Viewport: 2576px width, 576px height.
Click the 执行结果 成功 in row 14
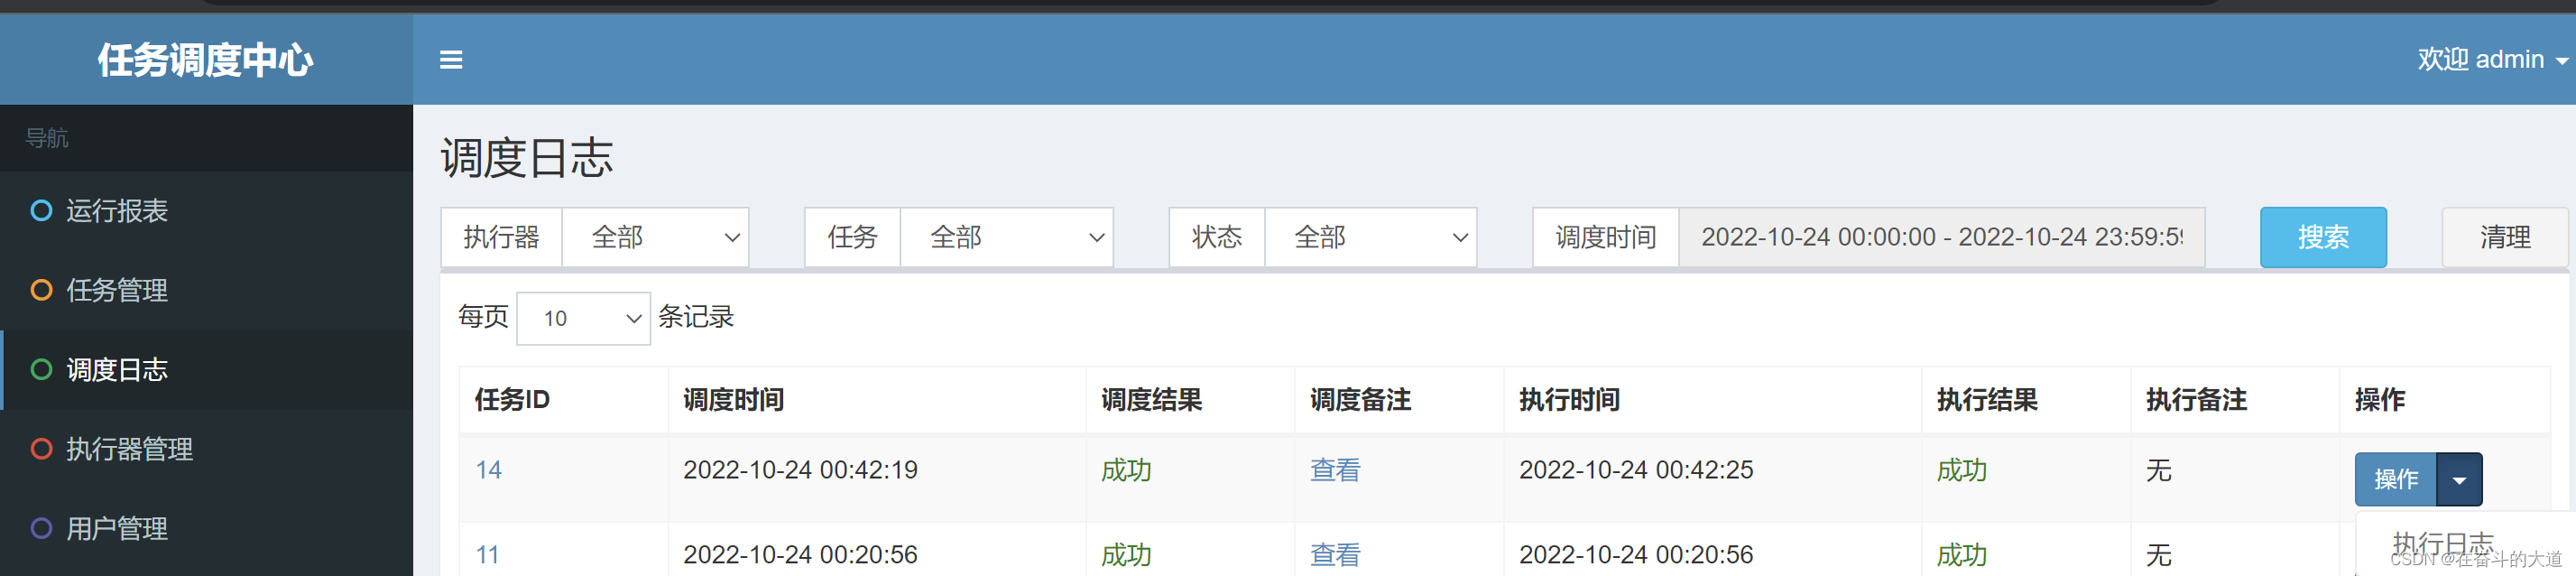(x=1962, y=470)
